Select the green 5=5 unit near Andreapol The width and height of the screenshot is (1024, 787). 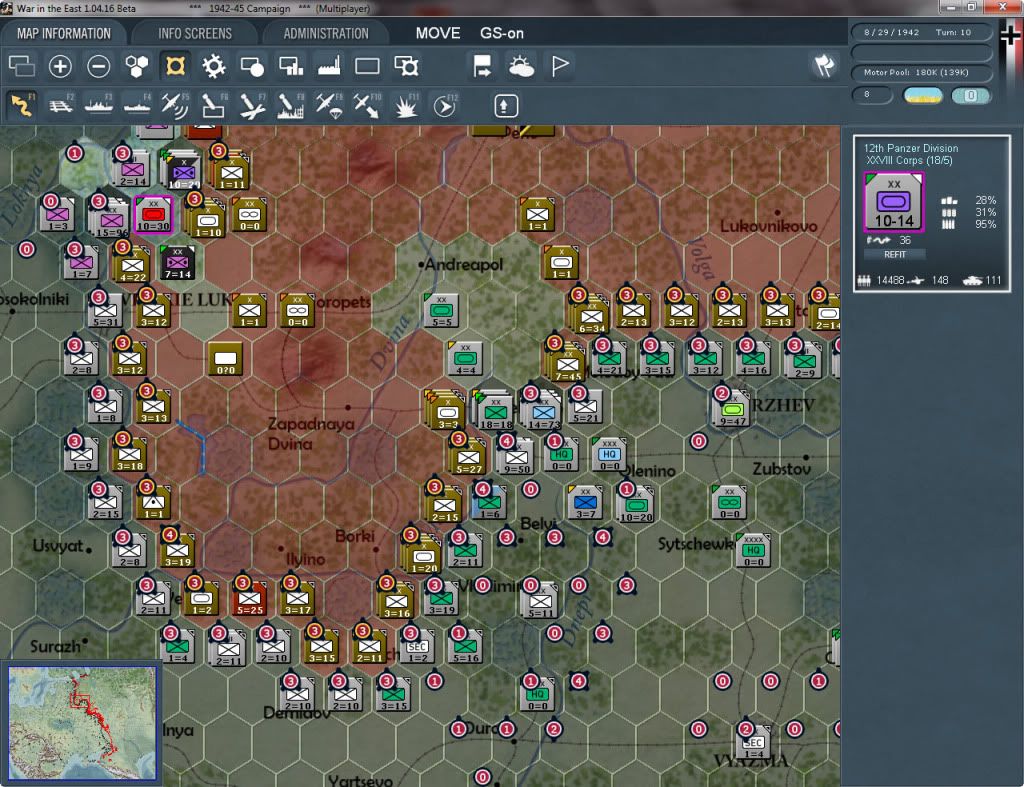441,310
